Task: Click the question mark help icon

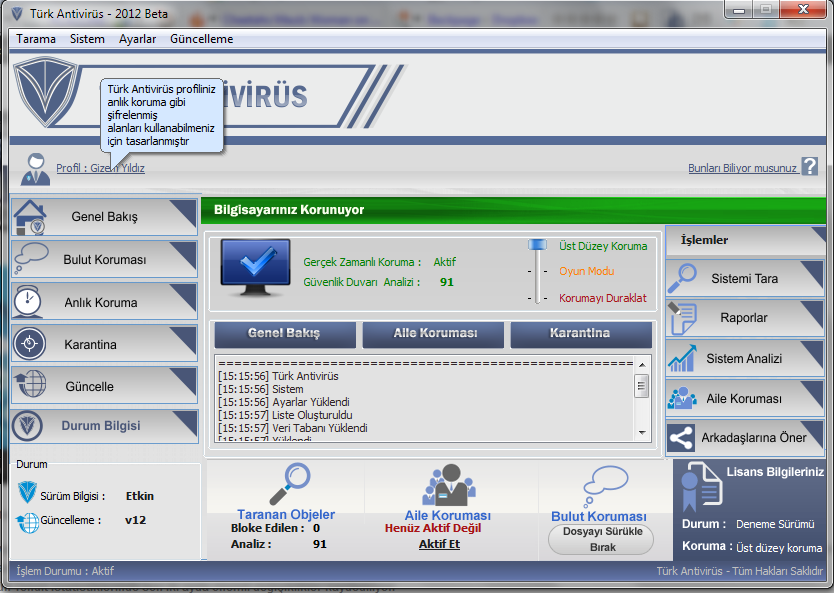Action: [x=810, y=167]
